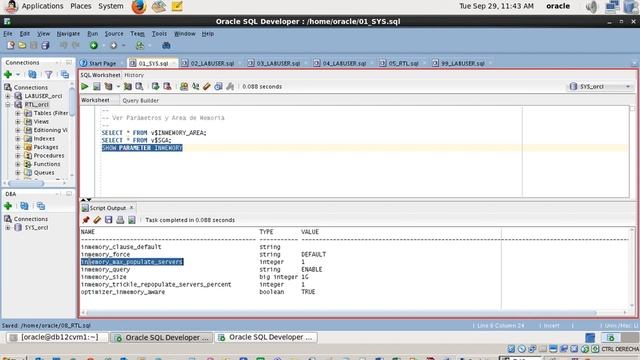
Task: Open the Places menu in top panel
Action: (x=81, y=6)
